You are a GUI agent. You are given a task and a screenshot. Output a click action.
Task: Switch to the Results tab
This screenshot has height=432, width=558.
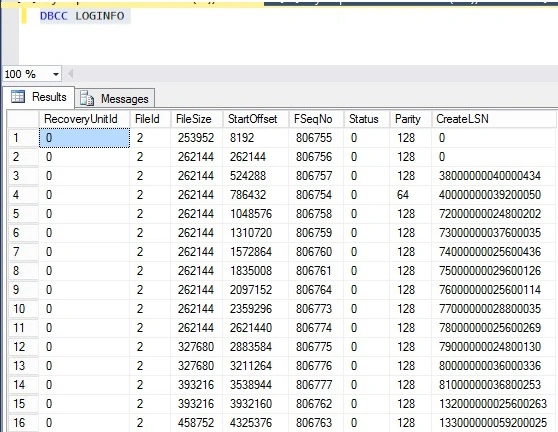point(38,97)
